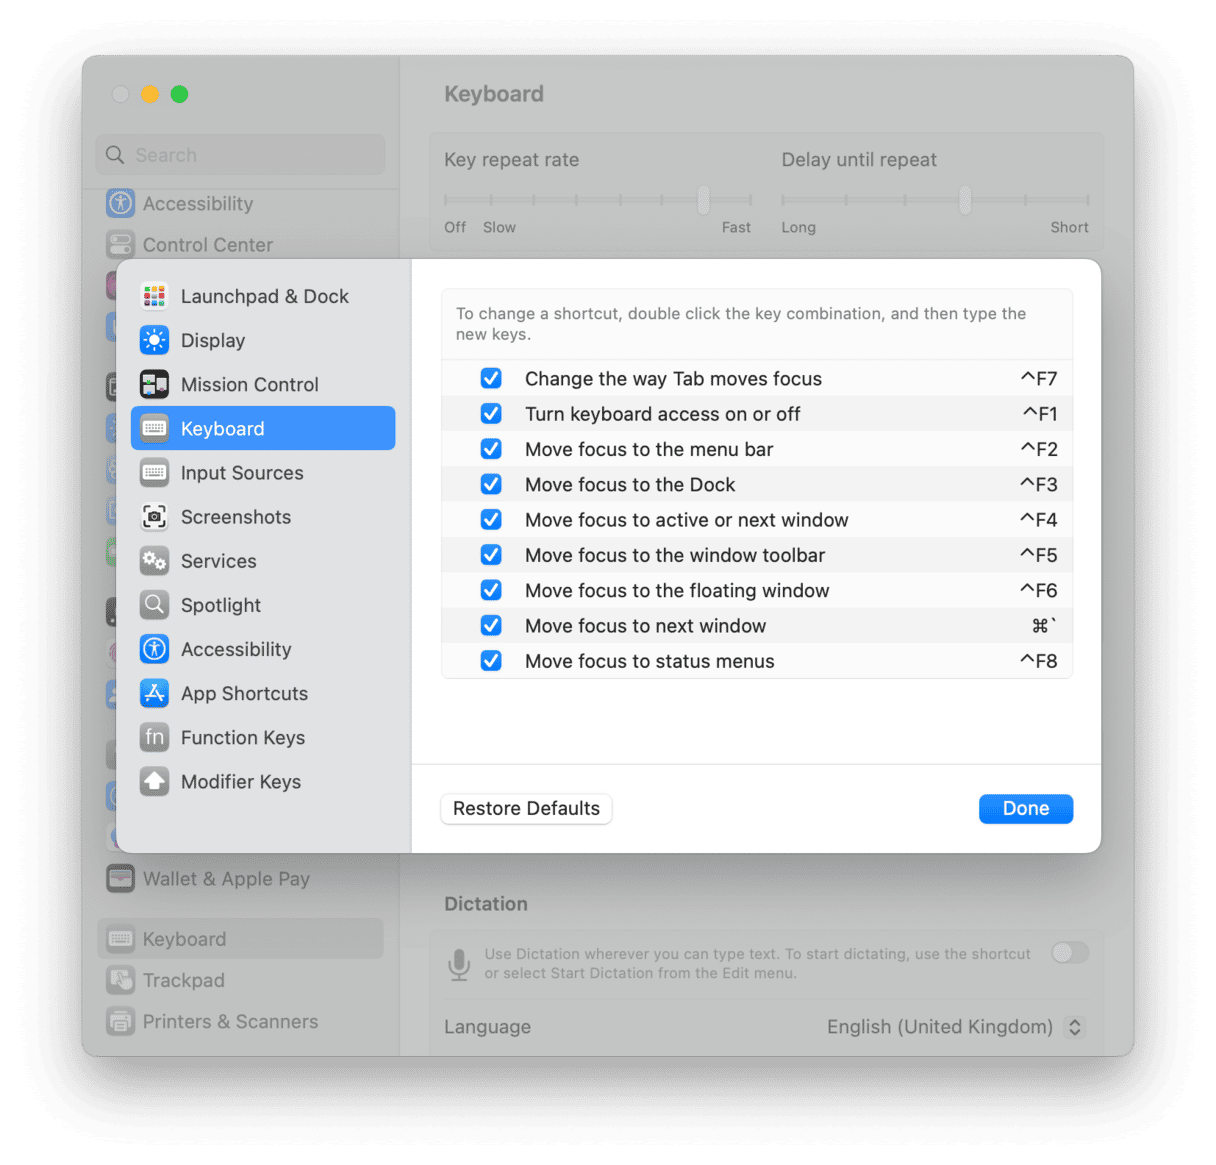Toggle Move focus to the Dock checkbox

(491, 484)
